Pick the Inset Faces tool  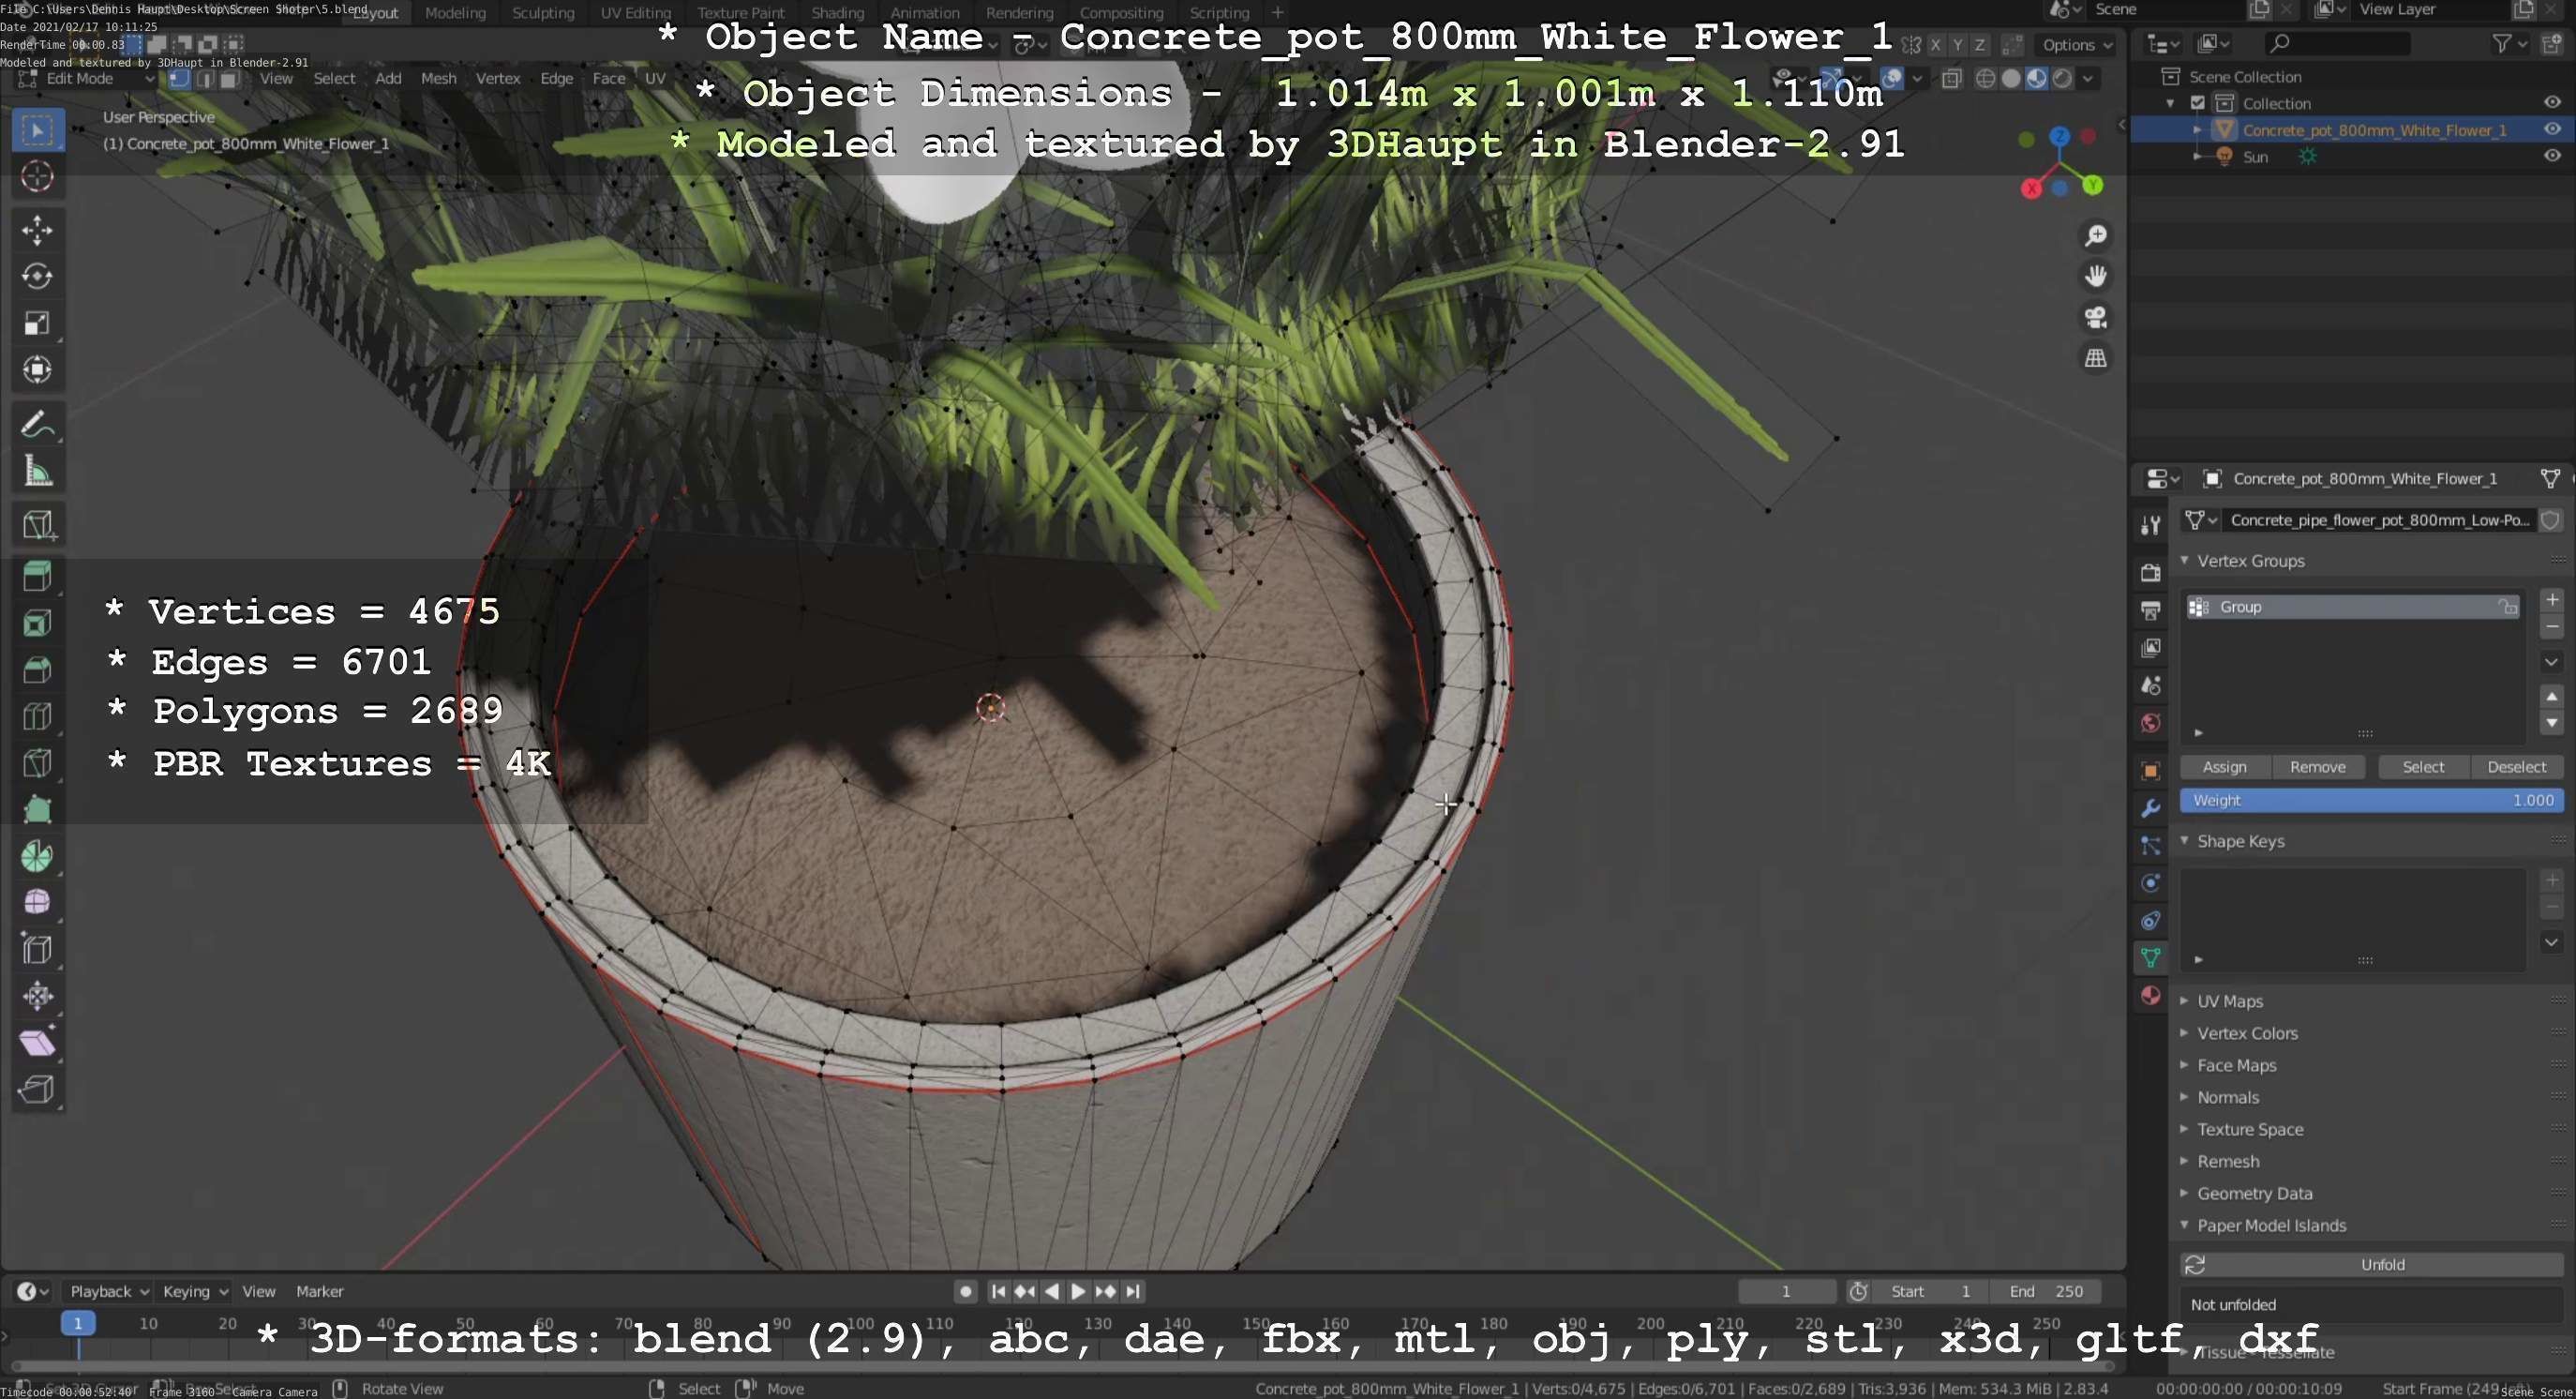tap(37, 623)
